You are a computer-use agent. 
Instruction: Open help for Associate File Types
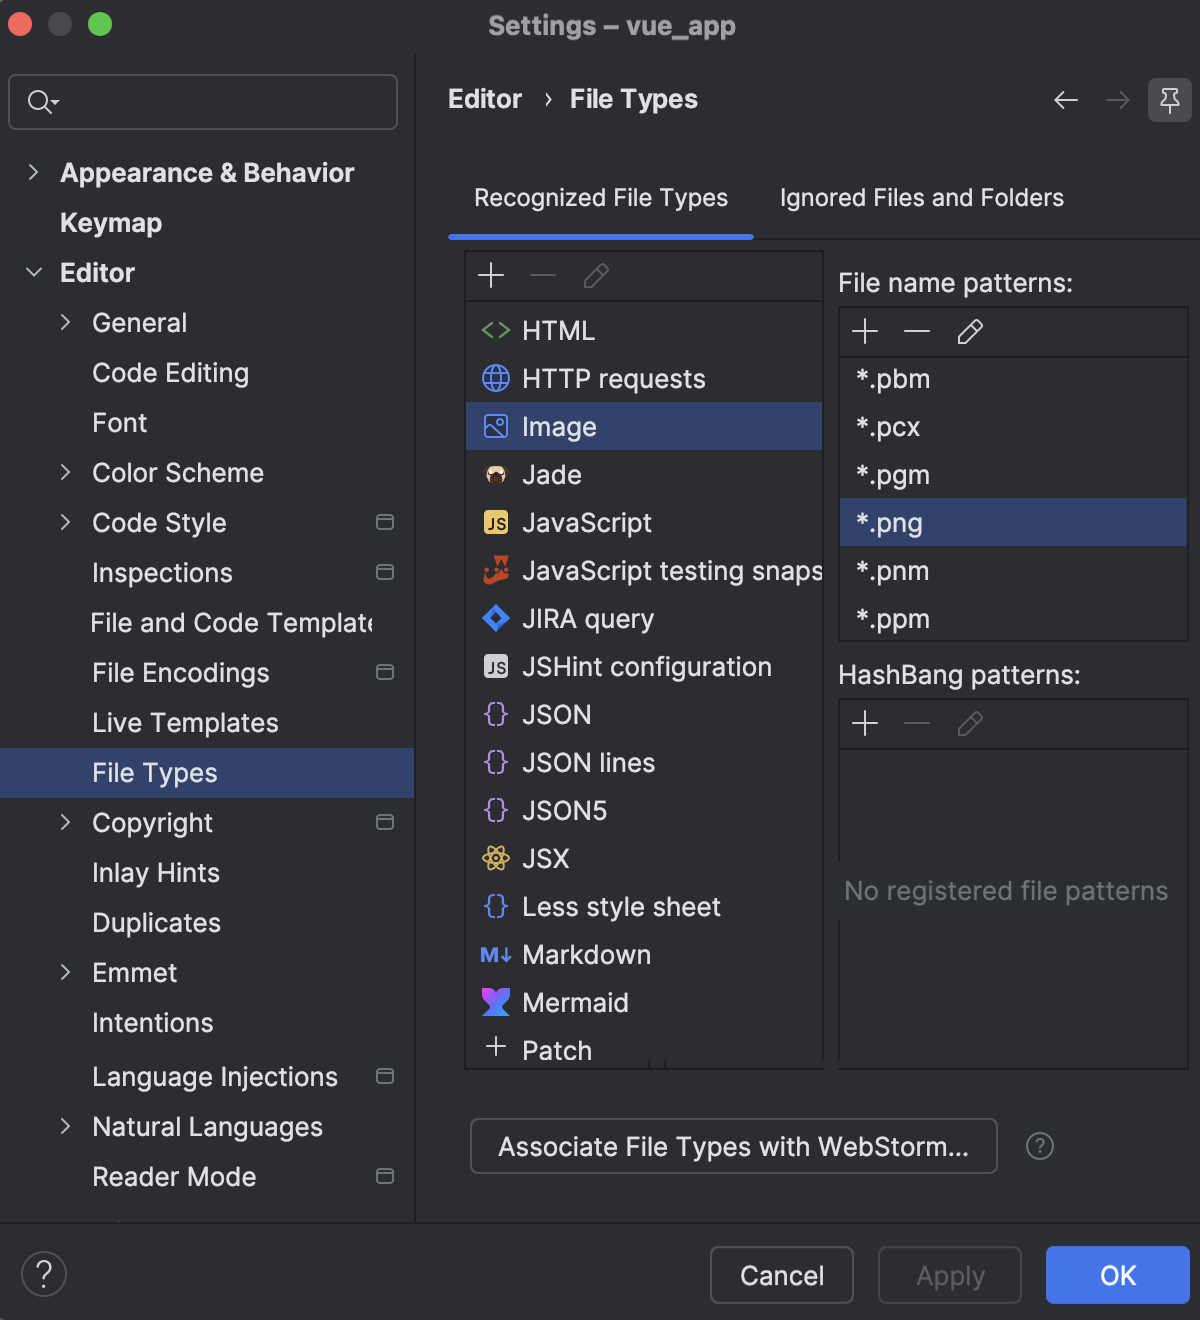point(1040,1146)
